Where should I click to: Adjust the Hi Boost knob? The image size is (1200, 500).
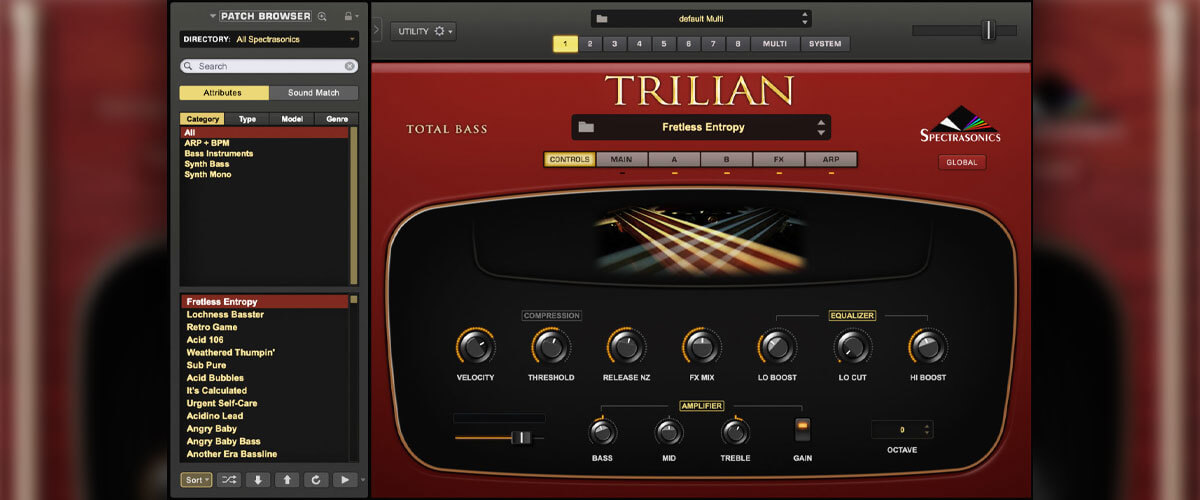(927, 347)
